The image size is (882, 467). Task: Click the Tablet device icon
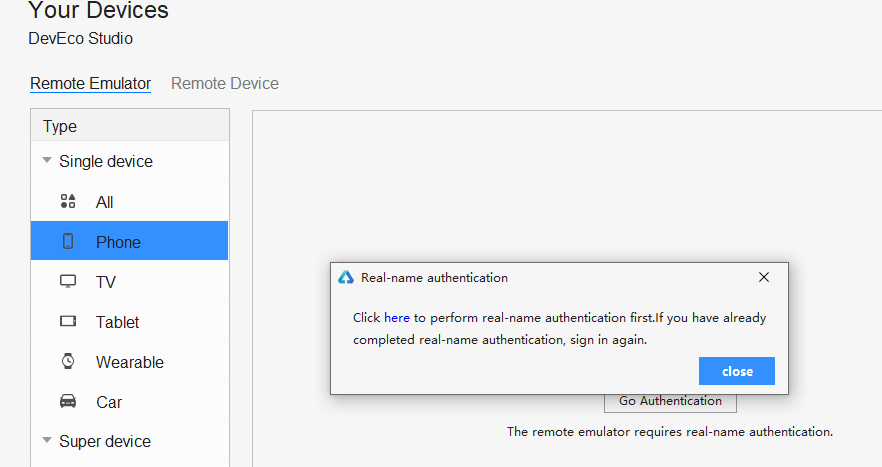coord(68,322)
